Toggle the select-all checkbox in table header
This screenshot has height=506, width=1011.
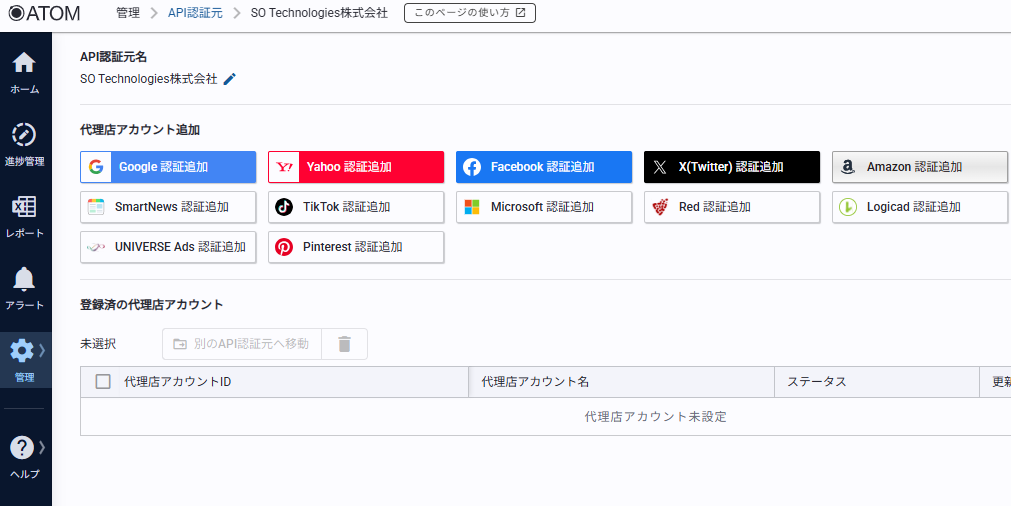(103, 382)
